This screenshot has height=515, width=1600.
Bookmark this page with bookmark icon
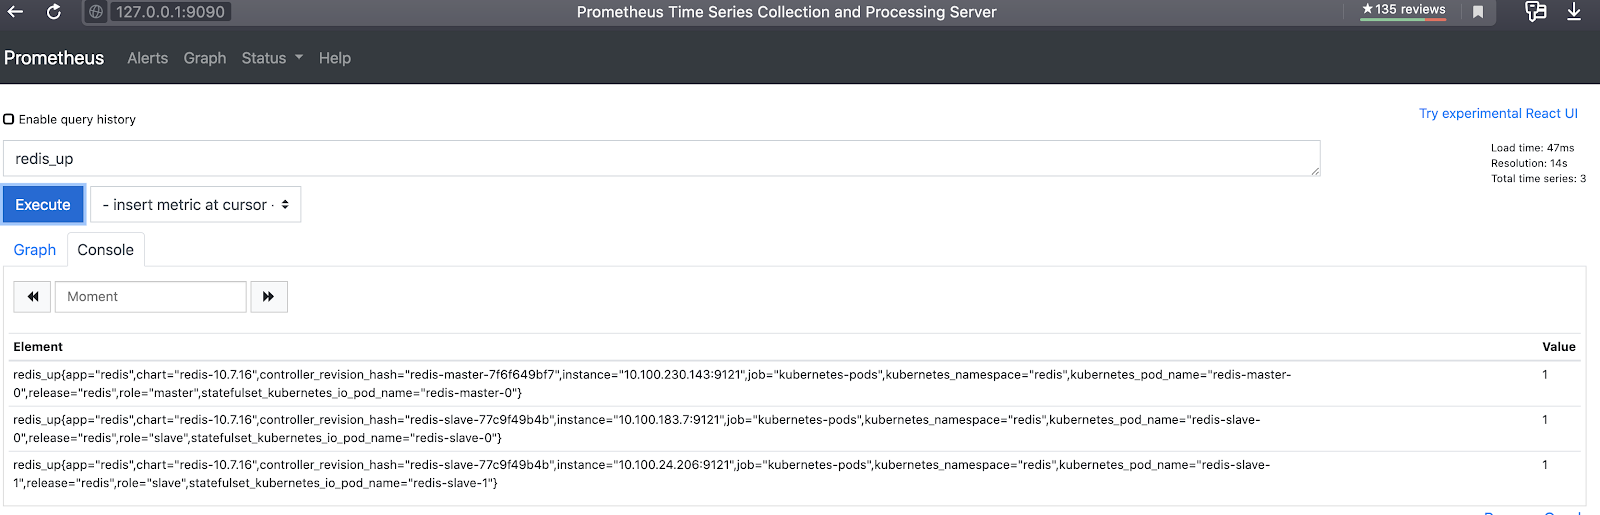coord(1478,12)
